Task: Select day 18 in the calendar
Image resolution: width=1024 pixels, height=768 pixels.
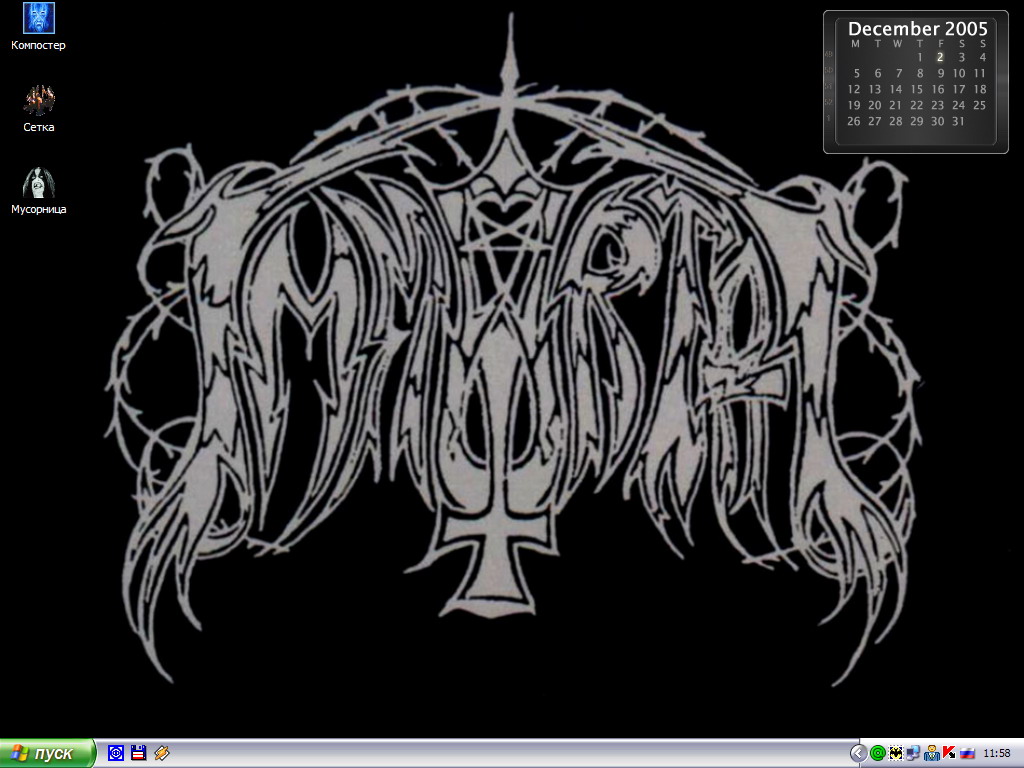Action: coord(980,89)
